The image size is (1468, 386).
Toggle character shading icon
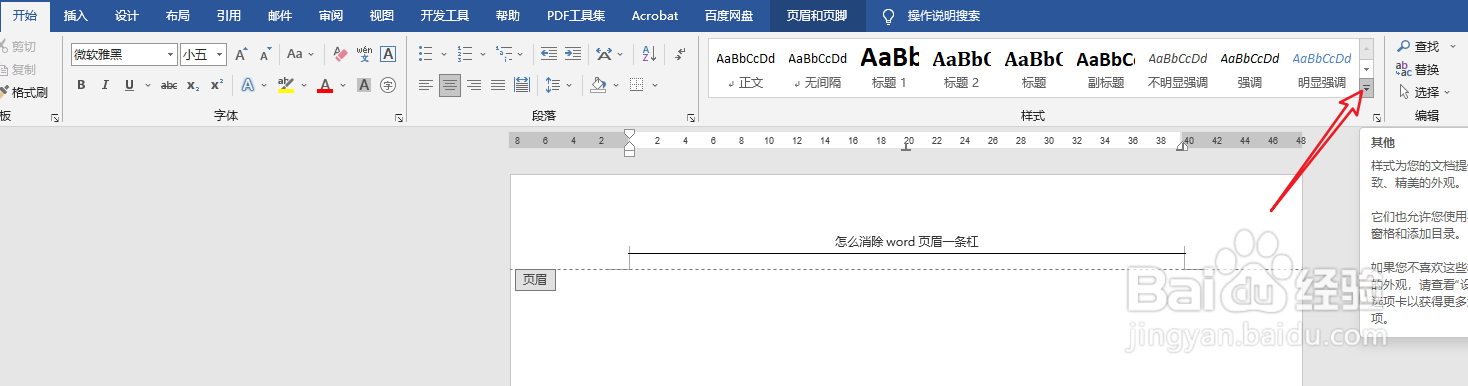[x=364, y=85]
